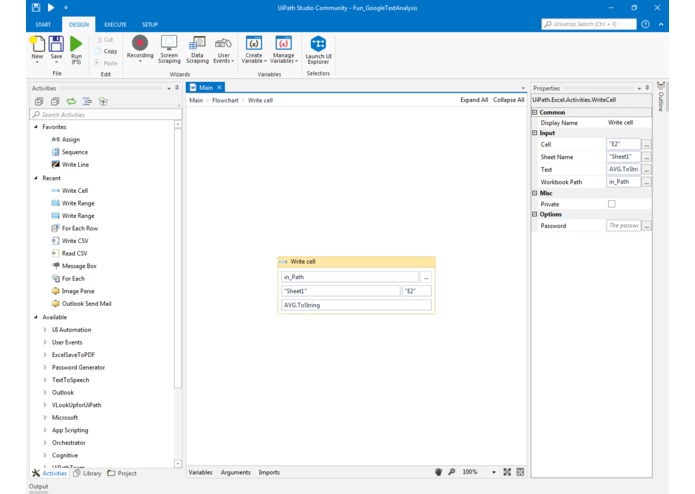This screenshot has width=695, height=494.
Task: Click the Cut command in Edit group
Action: click(105, 40)
